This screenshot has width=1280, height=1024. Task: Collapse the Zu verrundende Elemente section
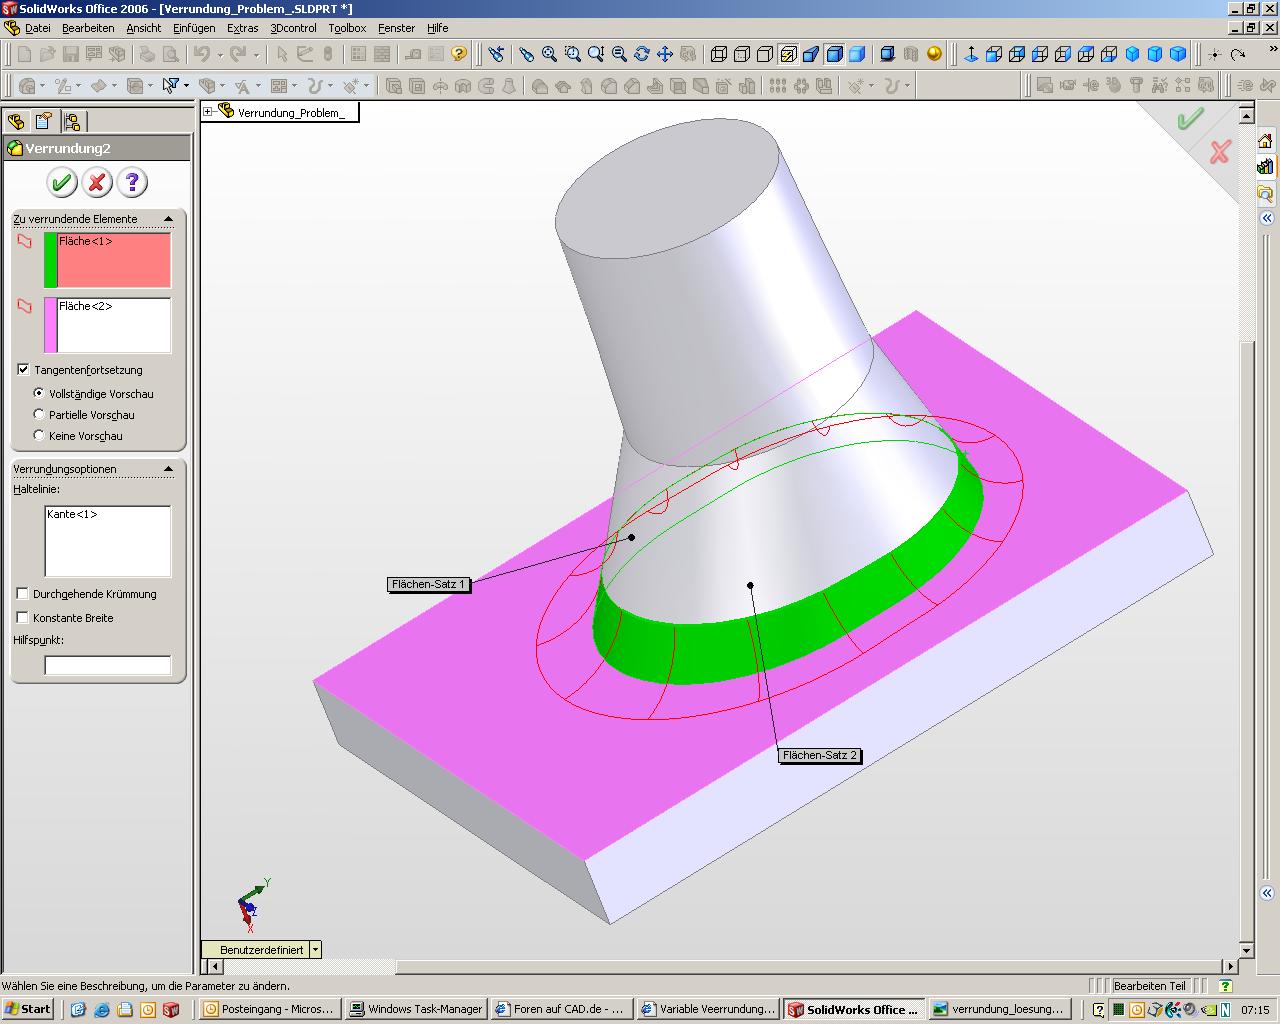point(168,219)
